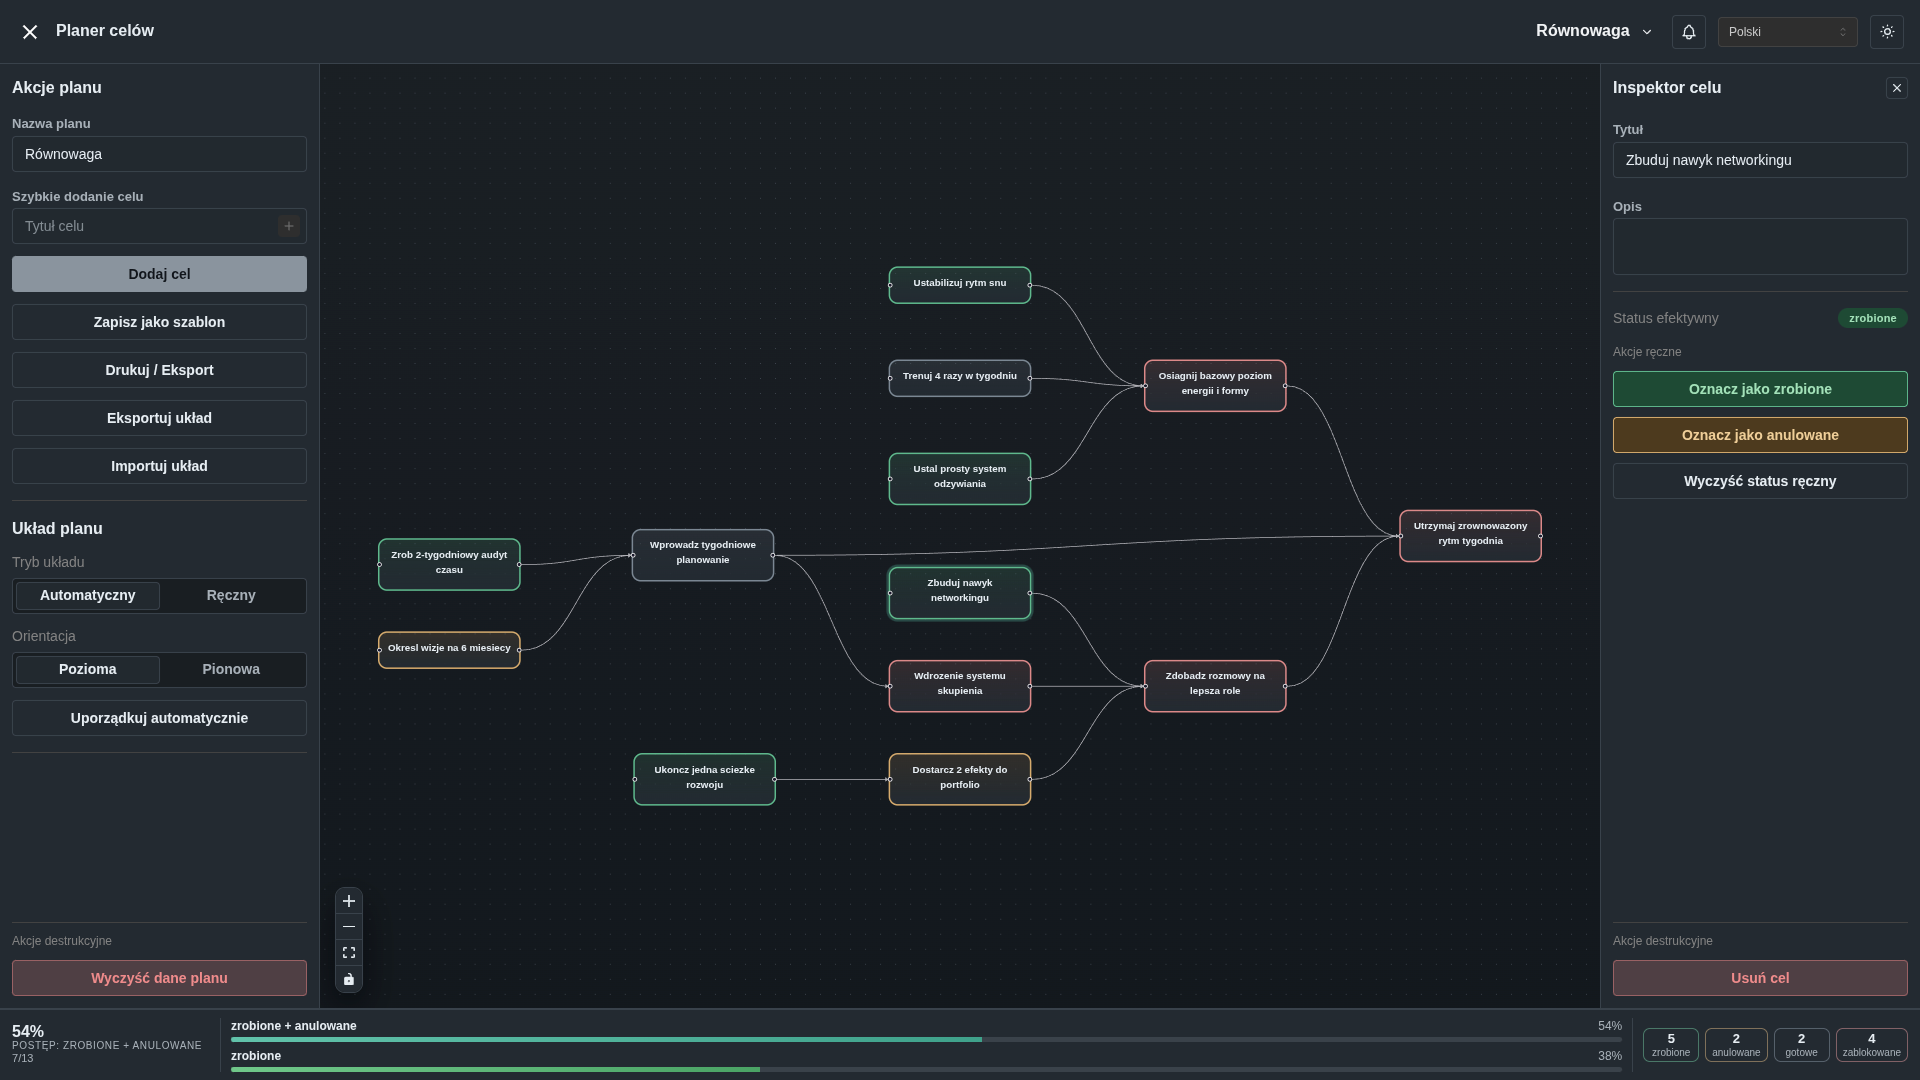Viewport: 1920px width, 1080px height.
Task: Zoom in on the canvas with plus icon
Action: (348, 901)
